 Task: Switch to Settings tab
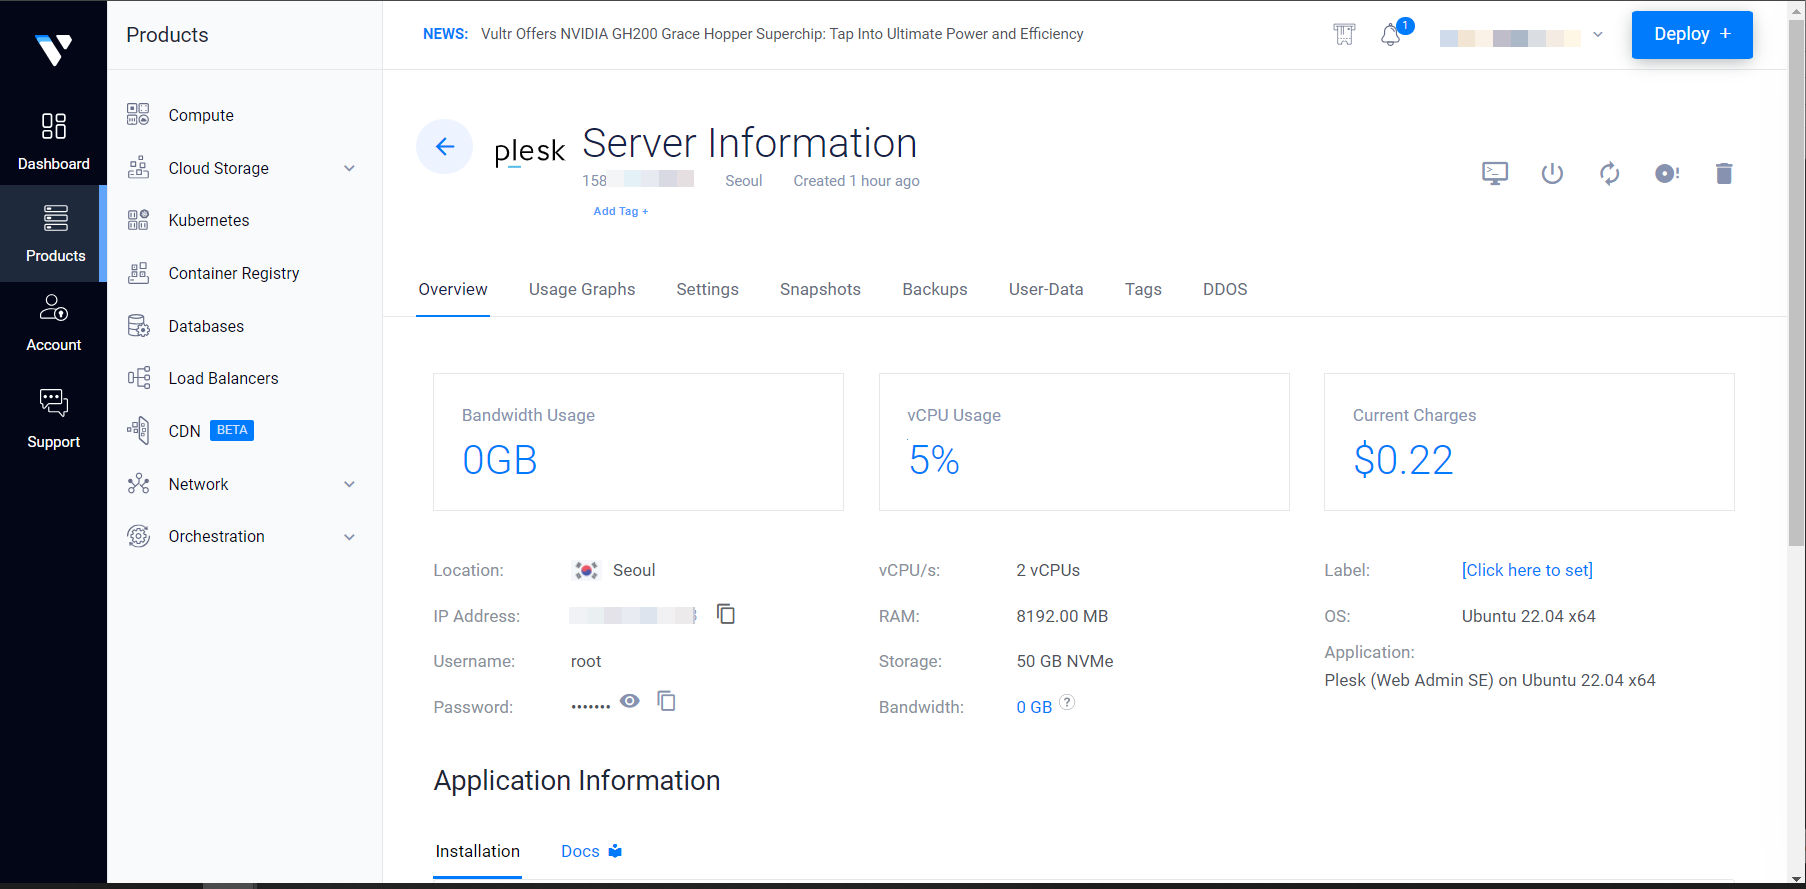click(x=707, y=289)
